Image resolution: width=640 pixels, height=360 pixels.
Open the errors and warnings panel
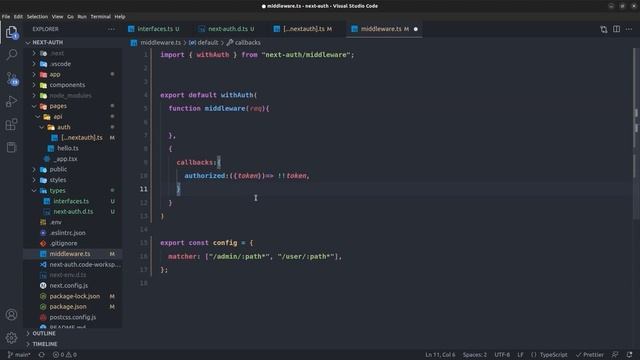(x=65, y=355)
